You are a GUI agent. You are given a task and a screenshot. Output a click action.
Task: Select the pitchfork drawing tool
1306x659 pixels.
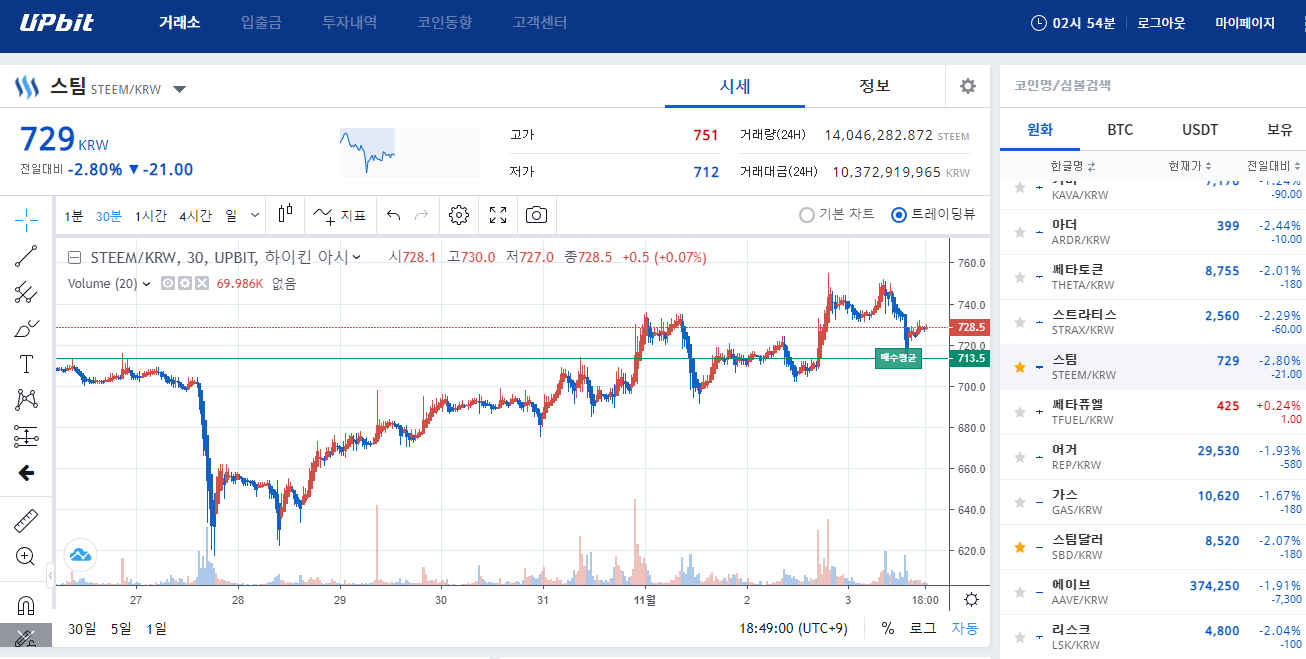(x=27, y=292)
